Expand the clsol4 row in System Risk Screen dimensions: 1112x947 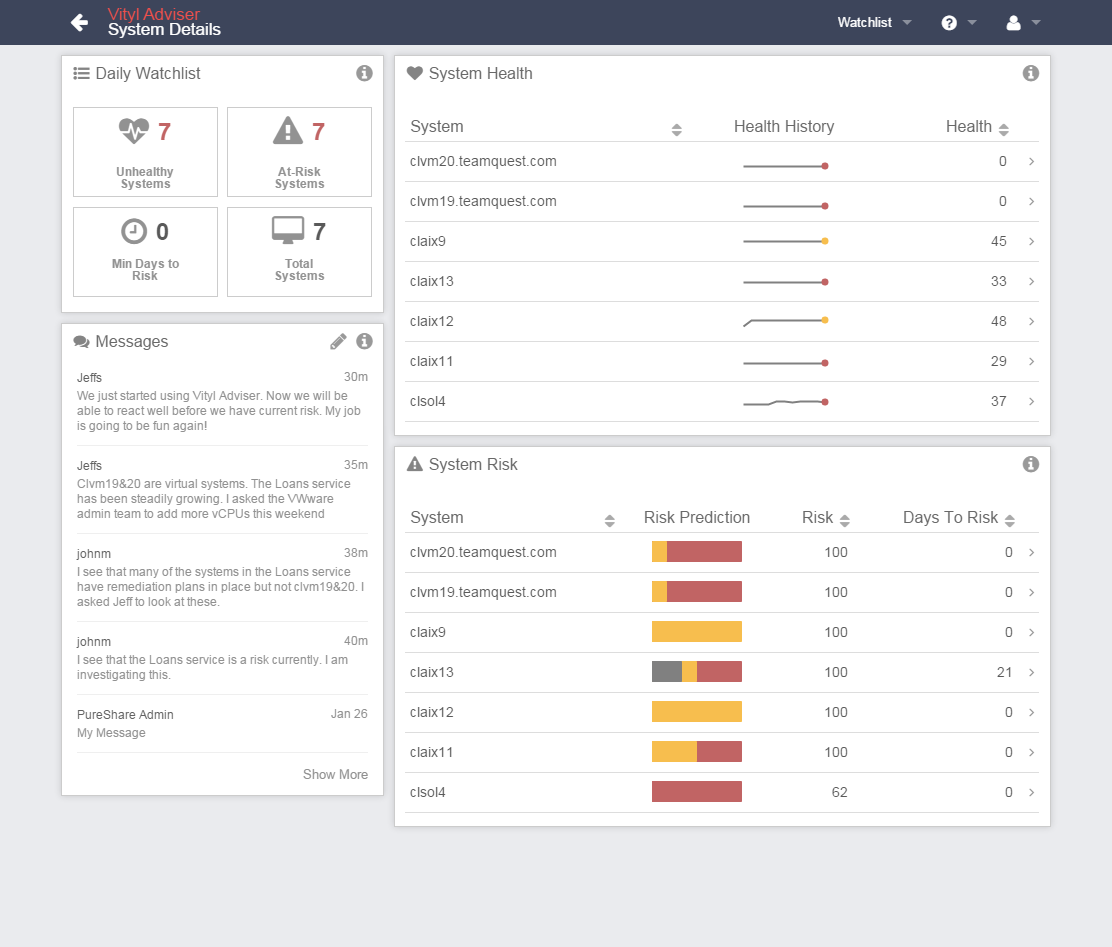1031,792
